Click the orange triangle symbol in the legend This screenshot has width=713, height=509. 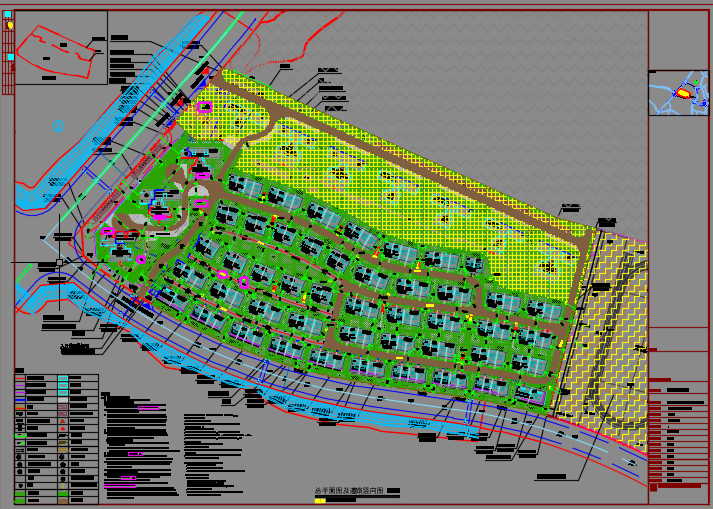point(63,421)
